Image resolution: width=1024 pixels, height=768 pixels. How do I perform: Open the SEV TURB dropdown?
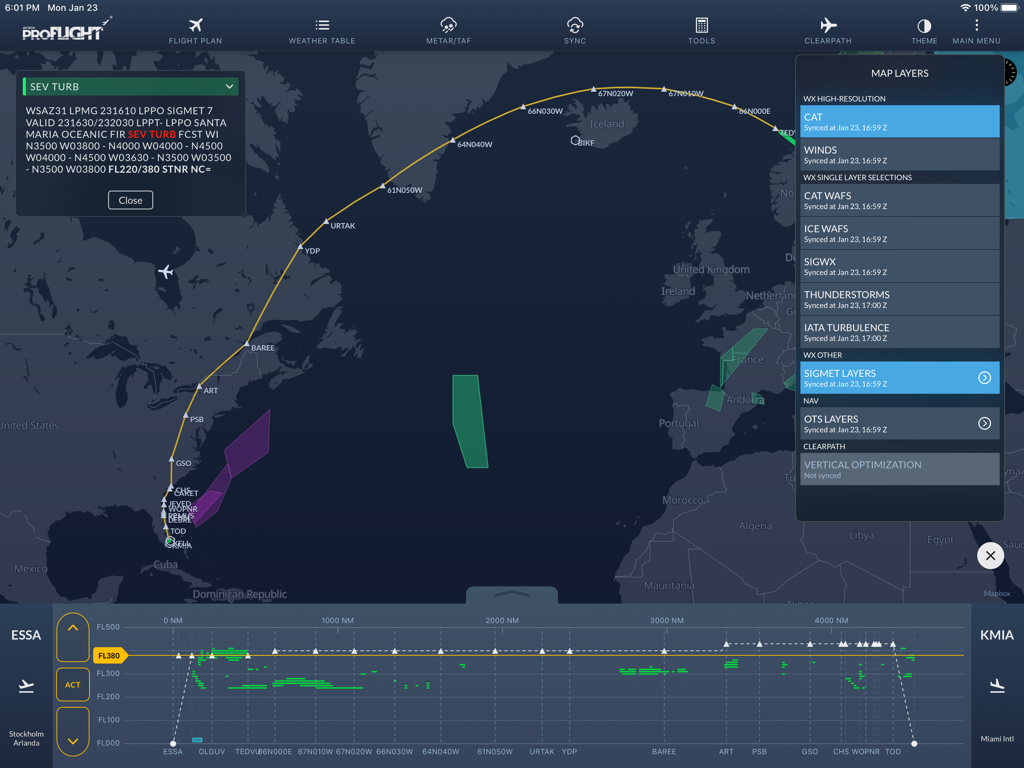click(x=130, y=87)
